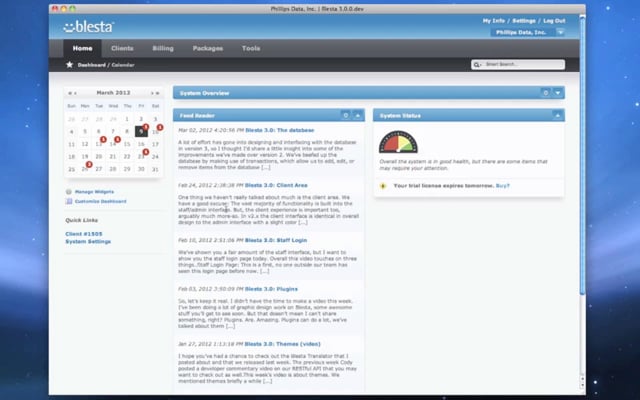The width and height of the screenshot is (640, 400).
Task: Go to next month in calendar
Action: coord(152,93)
